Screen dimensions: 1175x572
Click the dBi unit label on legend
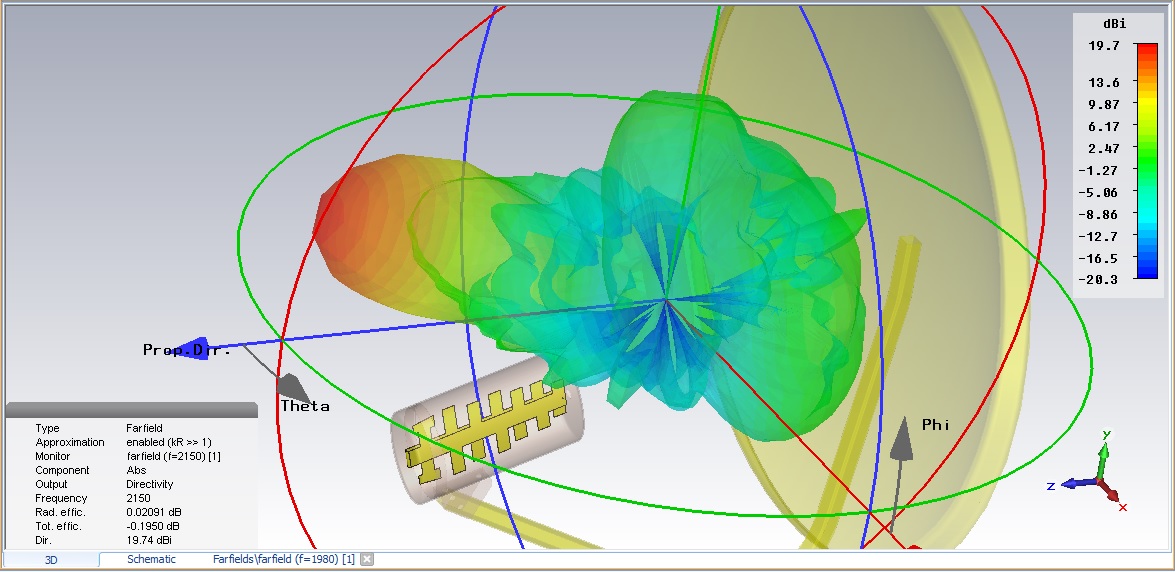(x=1115, y=24)
